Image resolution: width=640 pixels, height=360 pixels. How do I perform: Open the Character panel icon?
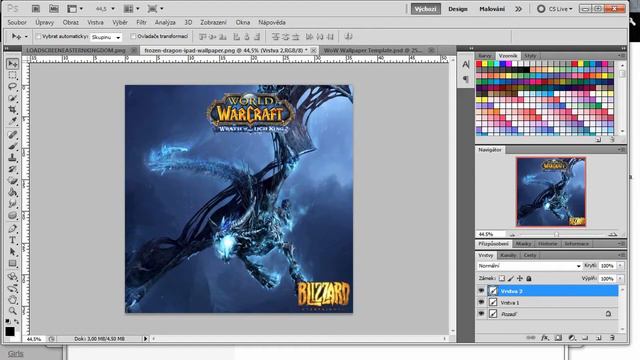click(466, 64)
